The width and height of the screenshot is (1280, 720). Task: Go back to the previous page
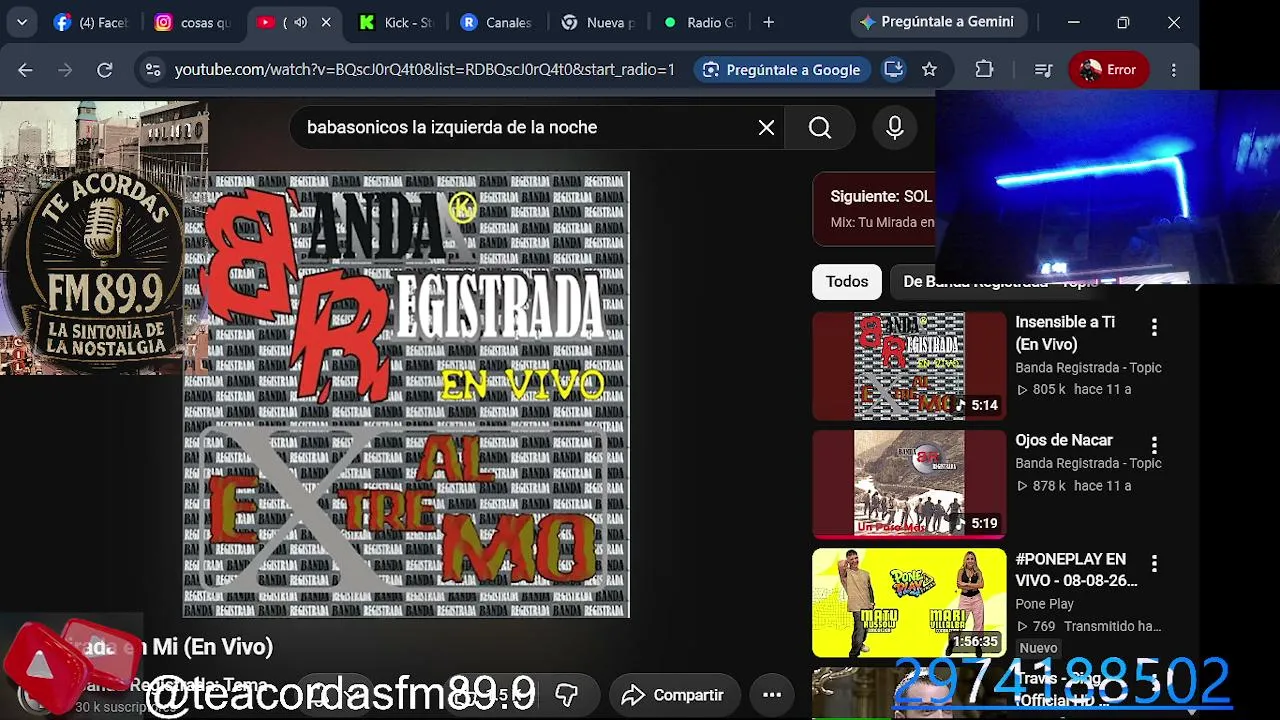[25, 70]
